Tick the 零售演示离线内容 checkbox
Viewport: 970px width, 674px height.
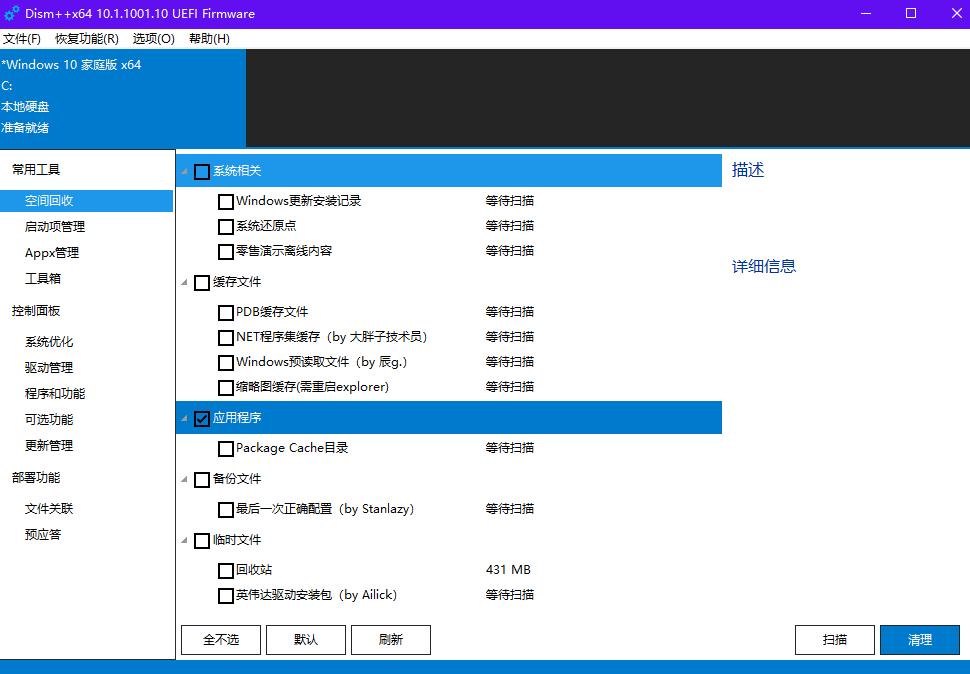226,252
